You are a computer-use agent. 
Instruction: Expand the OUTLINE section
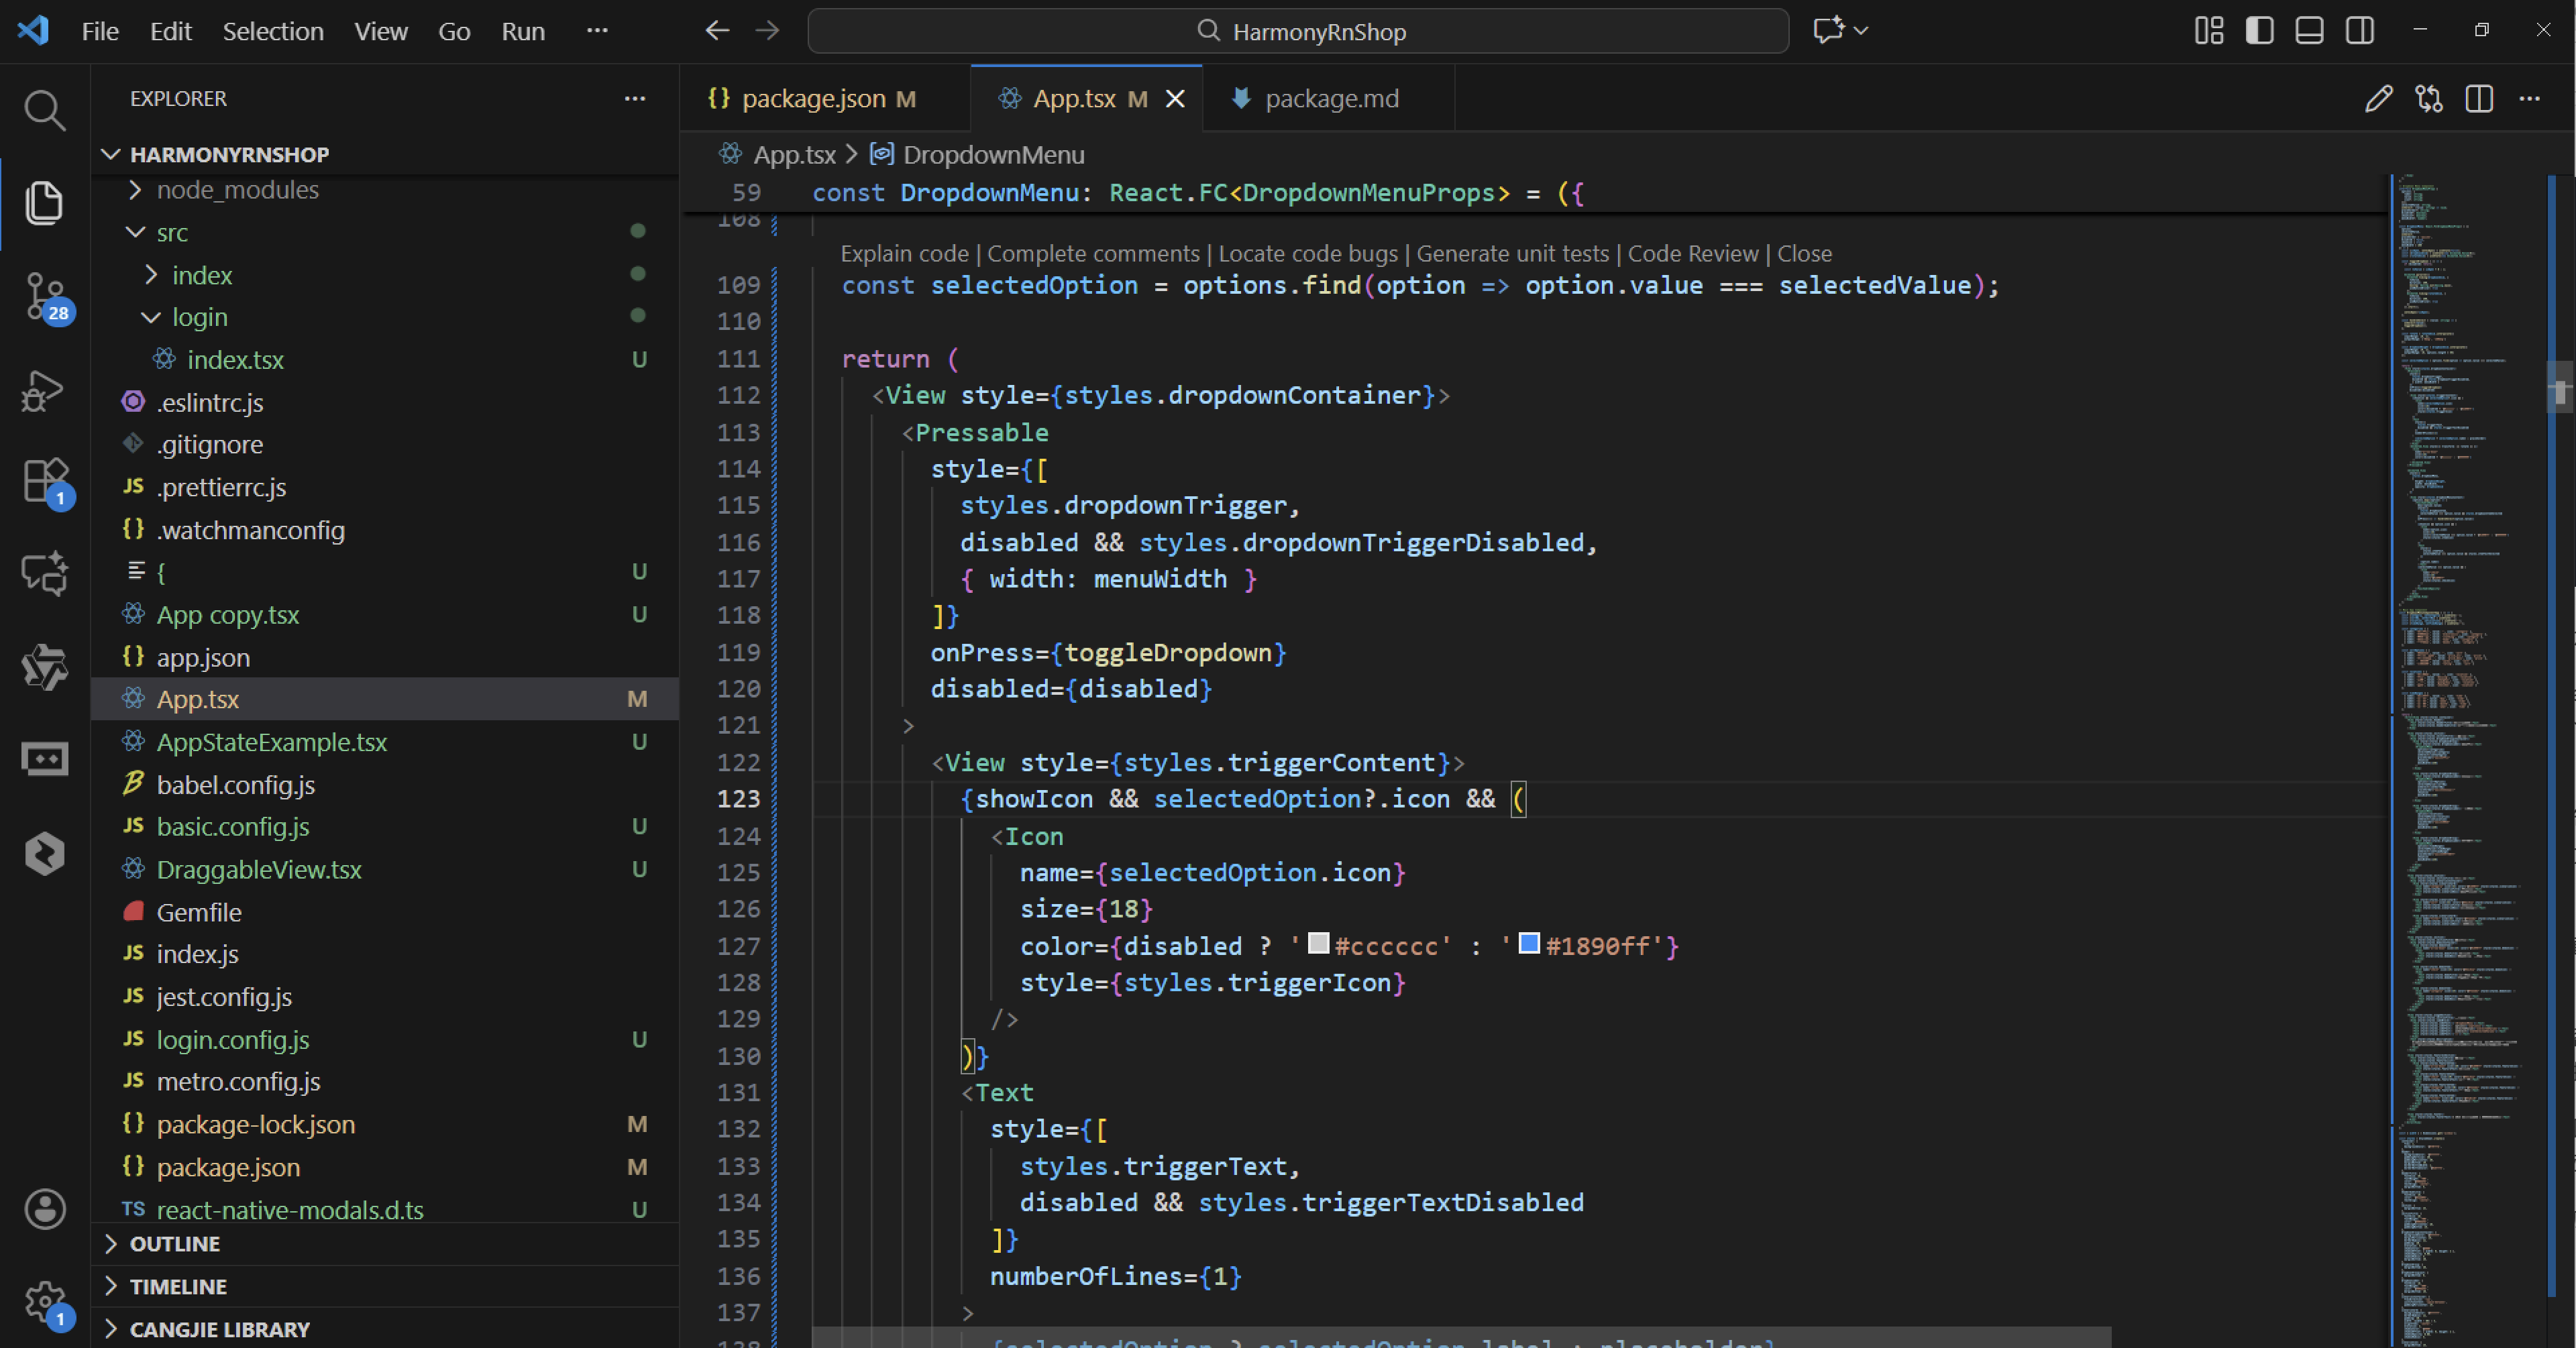click(174, 1244)
